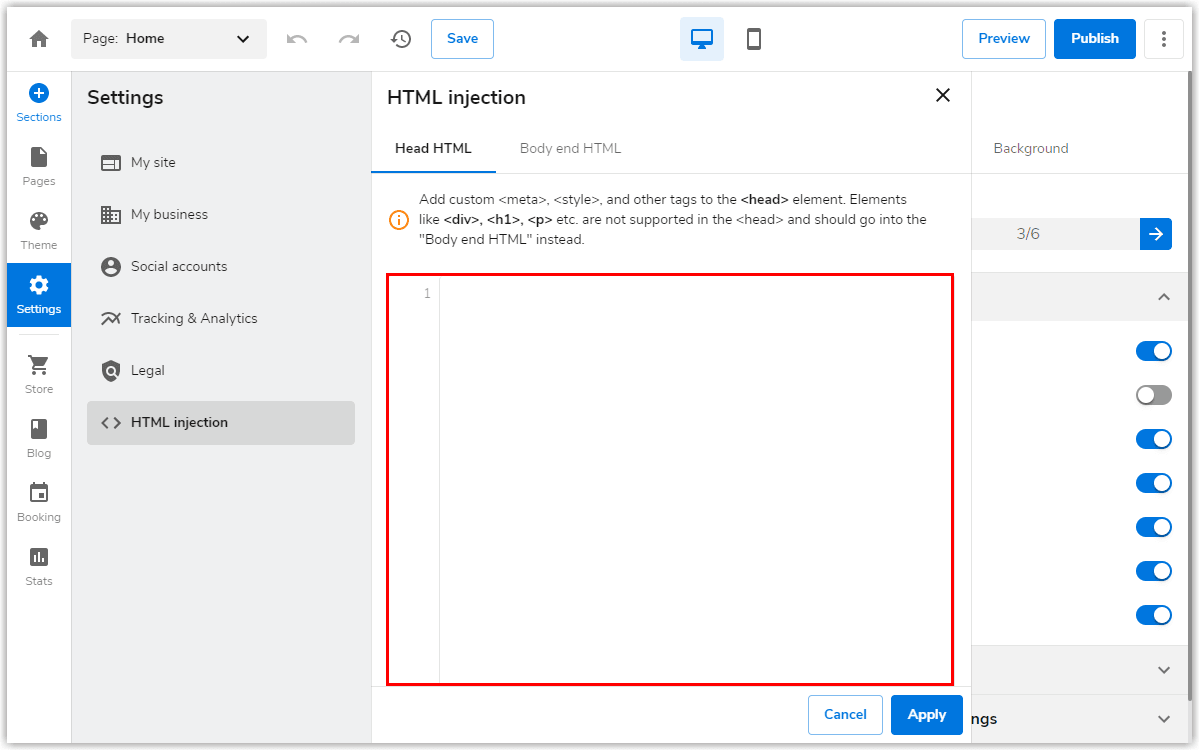Image resolution: width=1200 pixels, height=751 pixels.
Task: Open Booking in the sidebar
Action: [x=39, y=503]
